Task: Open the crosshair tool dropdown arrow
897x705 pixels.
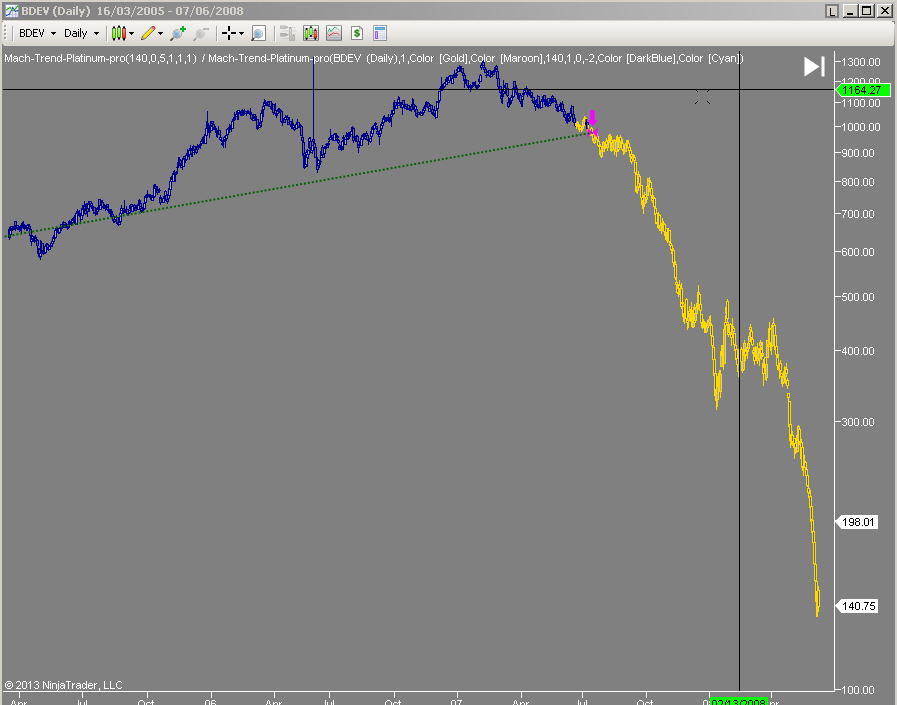Action: tap(239, 33)
